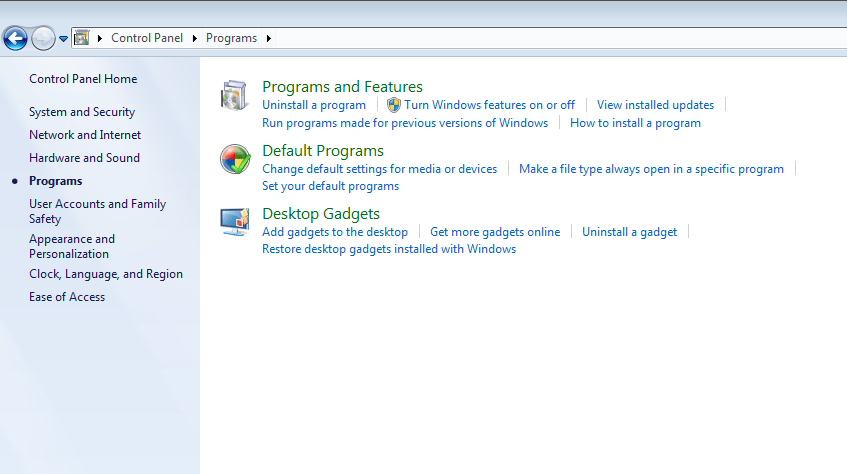847x474 pixels.
Task: Select the bold Programs sidebar item
Action: click(x=56, y=181)
